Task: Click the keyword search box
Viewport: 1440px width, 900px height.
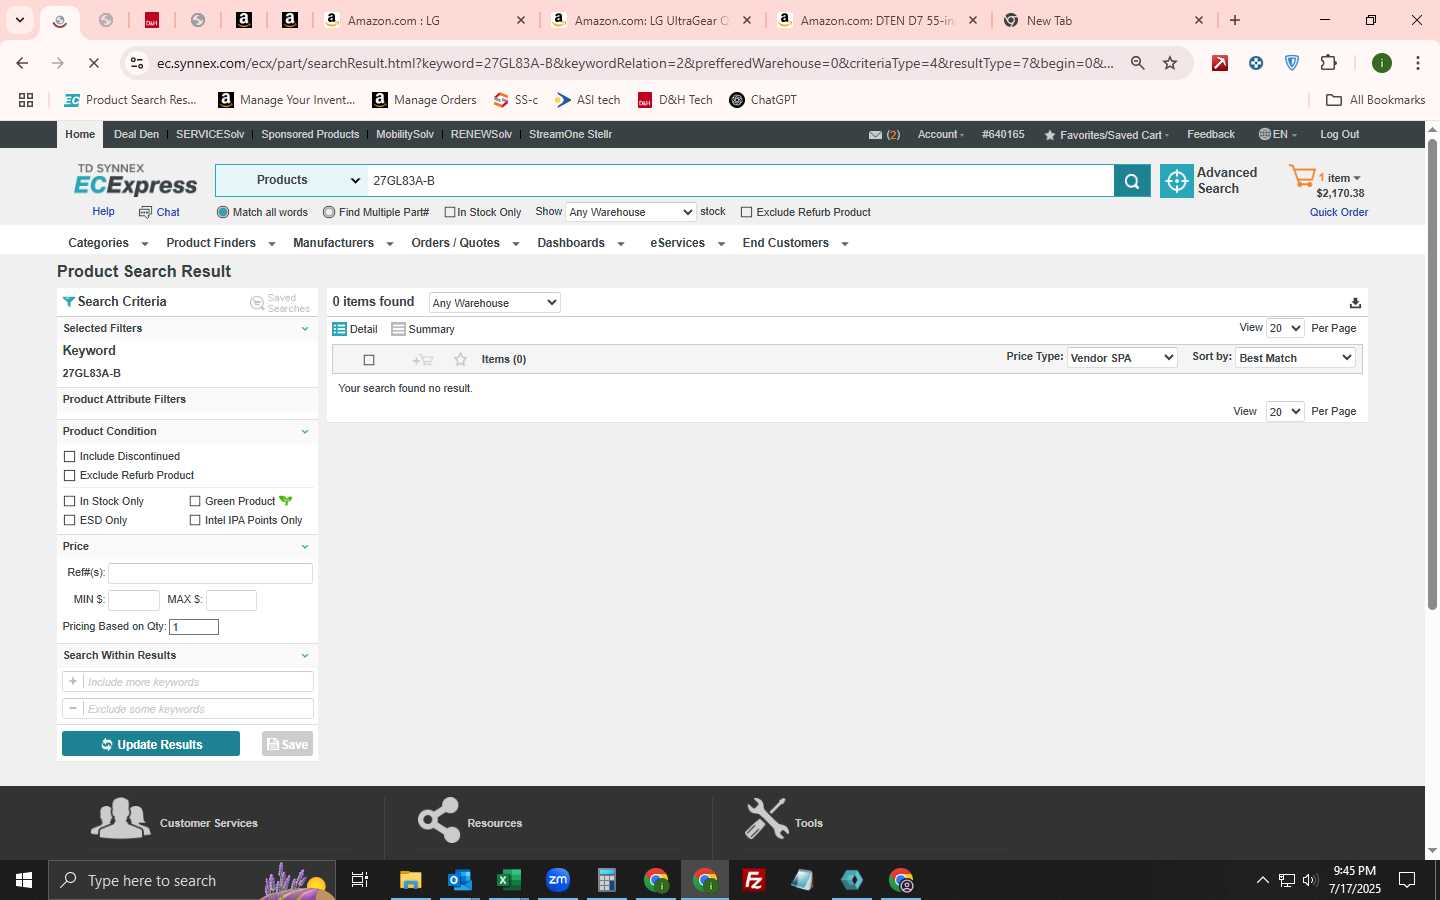Action: point(739,181)
